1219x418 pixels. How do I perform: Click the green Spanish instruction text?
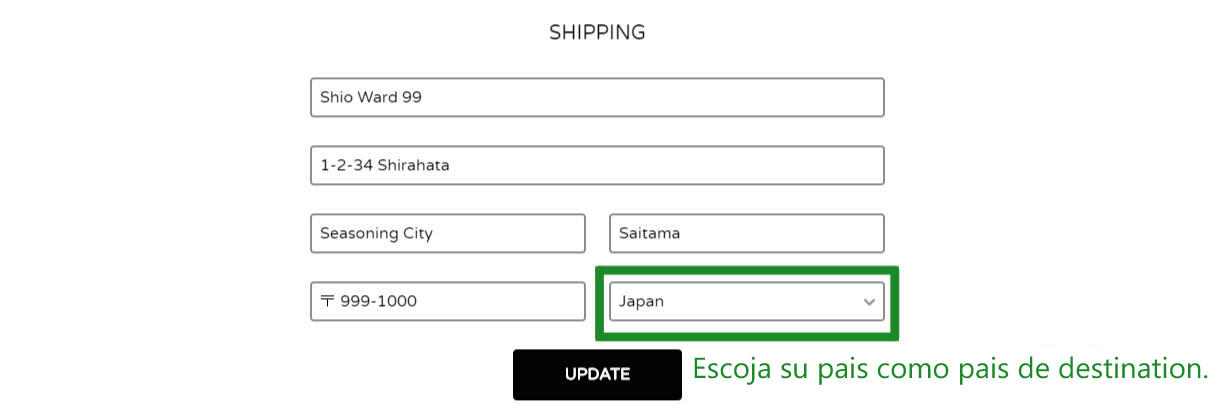pos(950,369)
